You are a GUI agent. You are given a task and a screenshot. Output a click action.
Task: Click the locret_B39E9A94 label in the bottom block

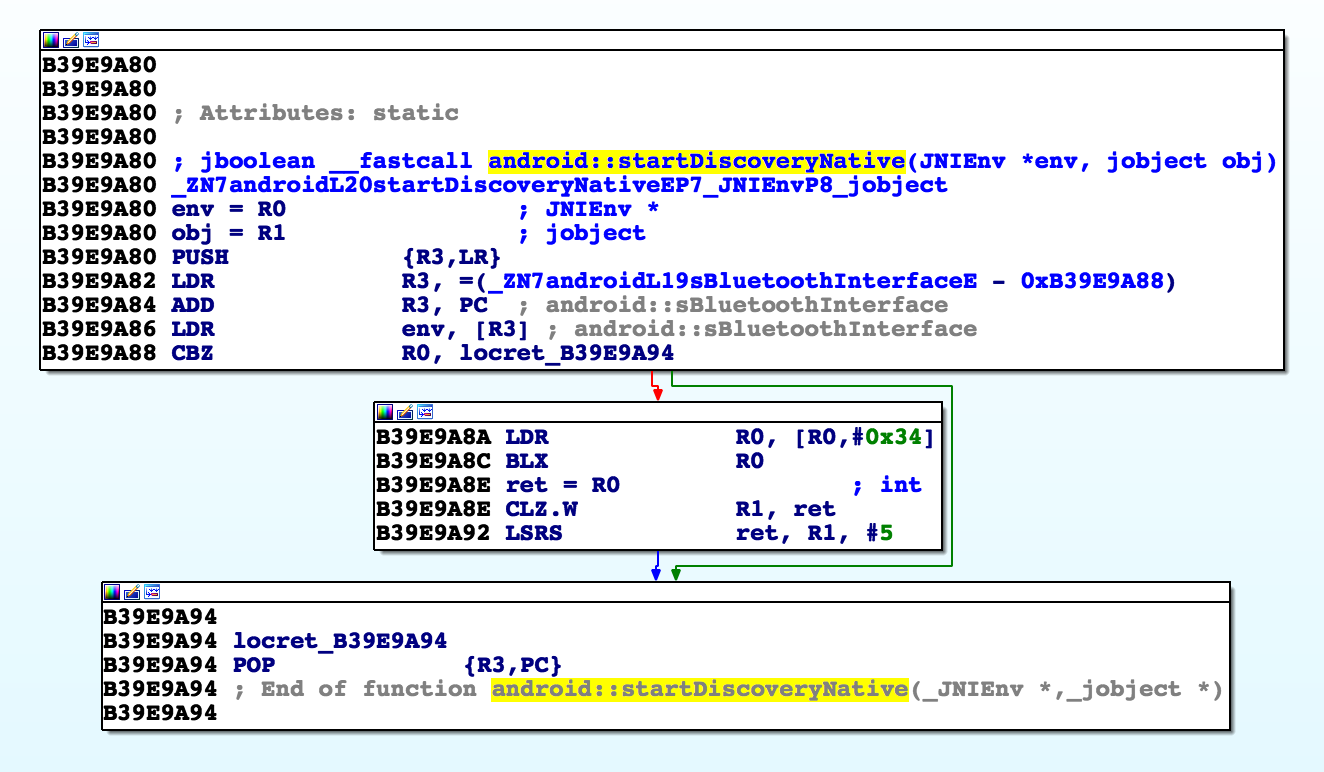tap(339, 641)
